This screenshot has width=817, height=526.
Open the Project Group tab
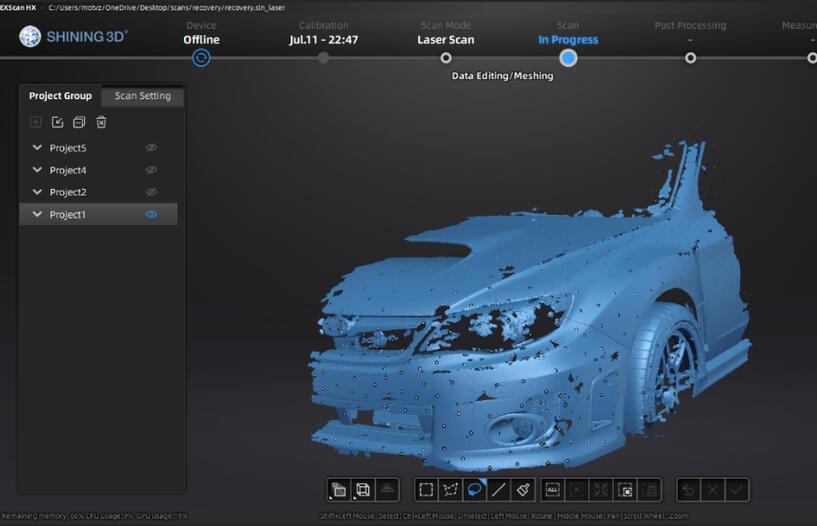[60, 96]
